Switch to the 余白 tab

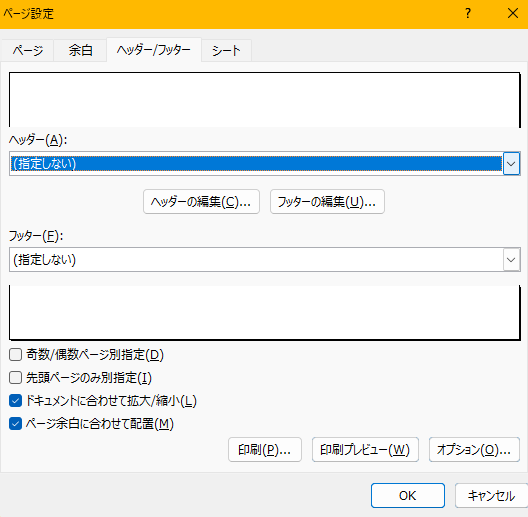80,51
